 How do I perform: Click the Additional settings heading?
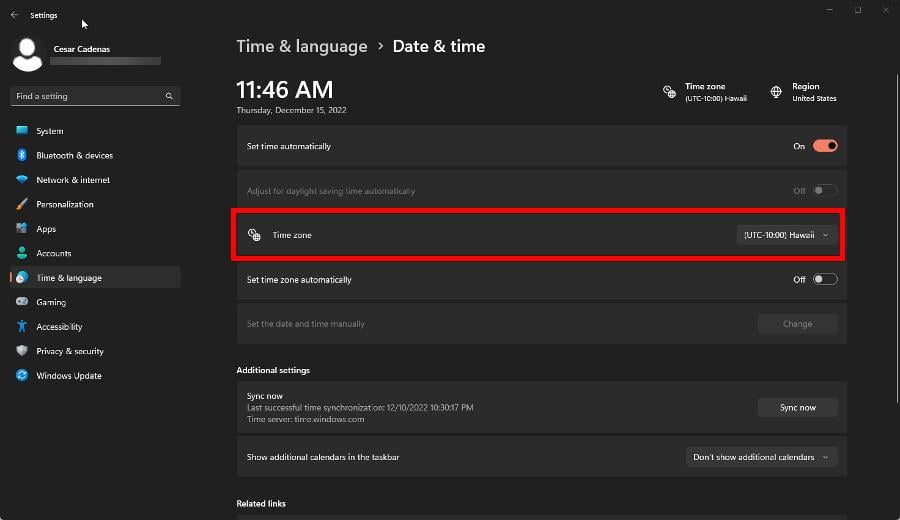click(273, 370)
